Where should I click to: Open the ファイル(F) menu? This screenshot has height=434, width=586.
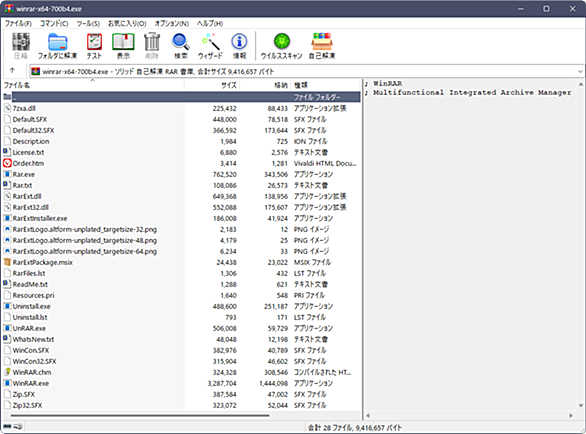pyautogui.click(x=18, y=24)
